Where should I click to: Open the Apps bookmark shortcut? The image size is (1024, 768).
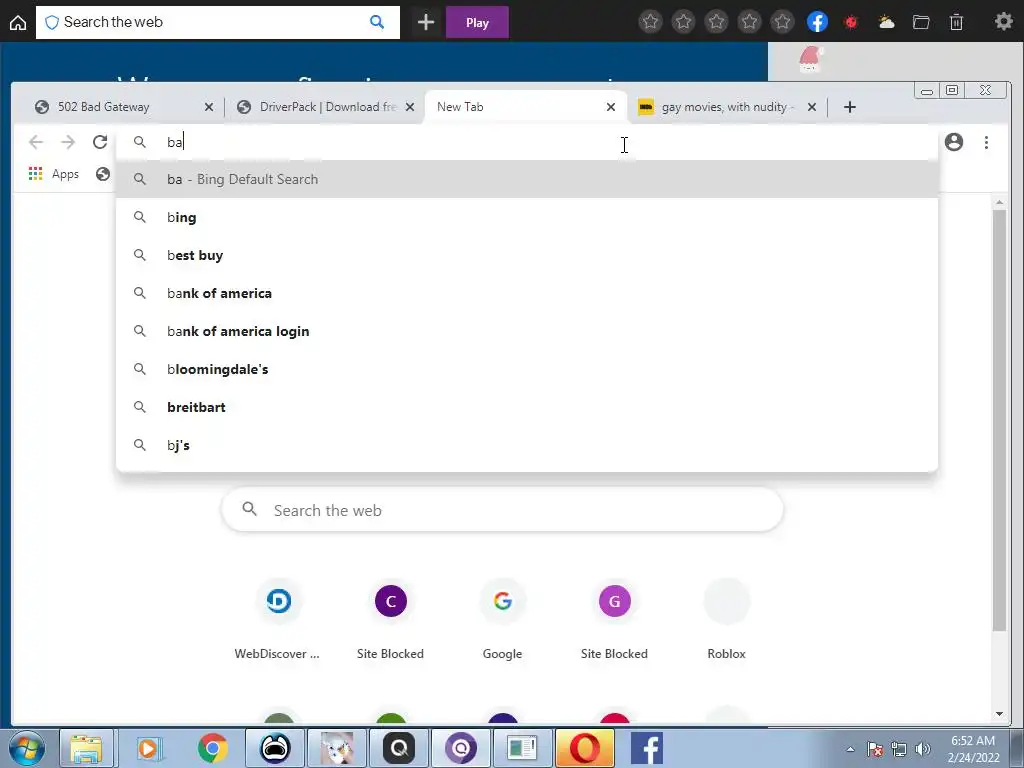click(x=54, y=174)
